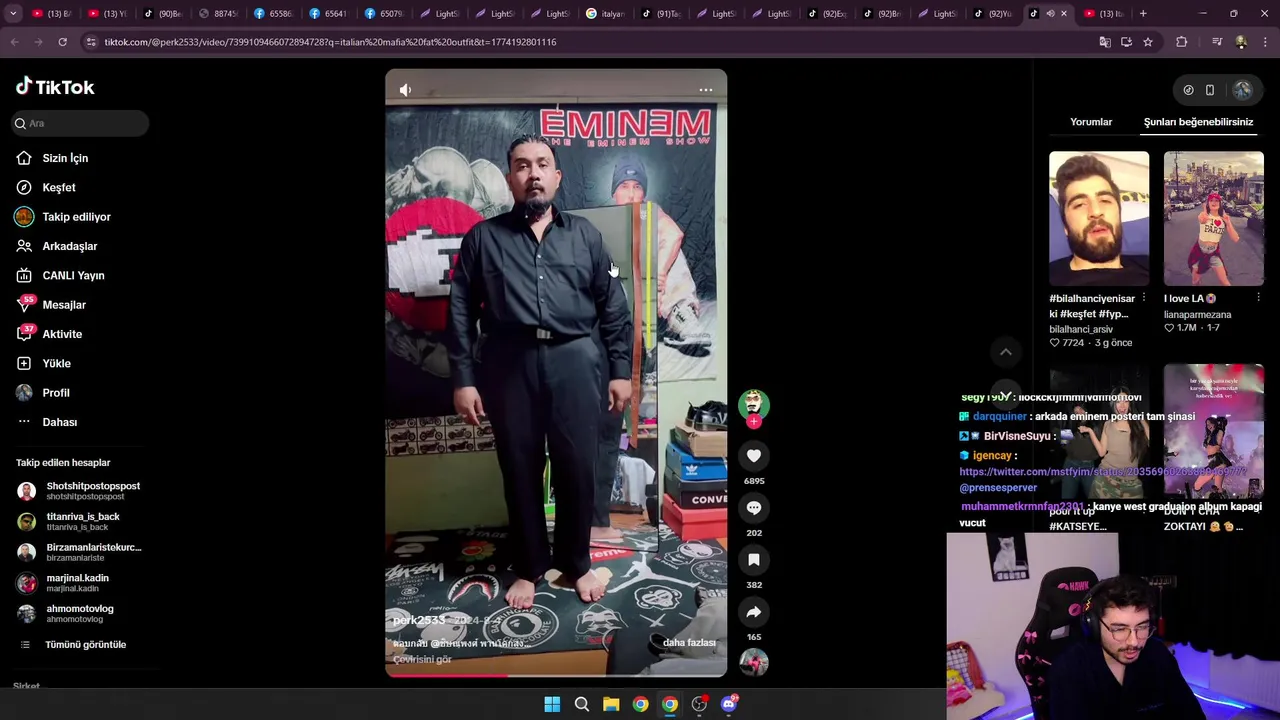
Task: Click Çevirisini gör translation link
Action: [422, 660]
